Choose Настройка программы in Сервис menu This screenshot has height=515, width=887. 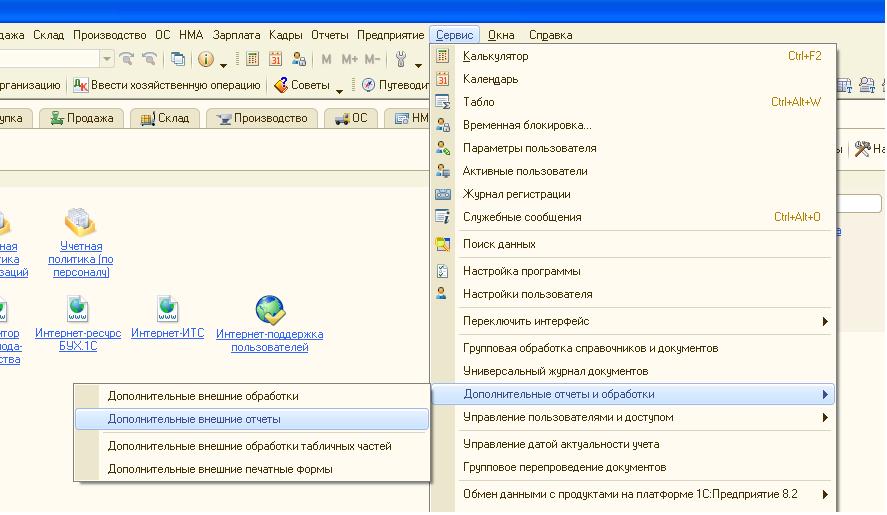(521, 271)
